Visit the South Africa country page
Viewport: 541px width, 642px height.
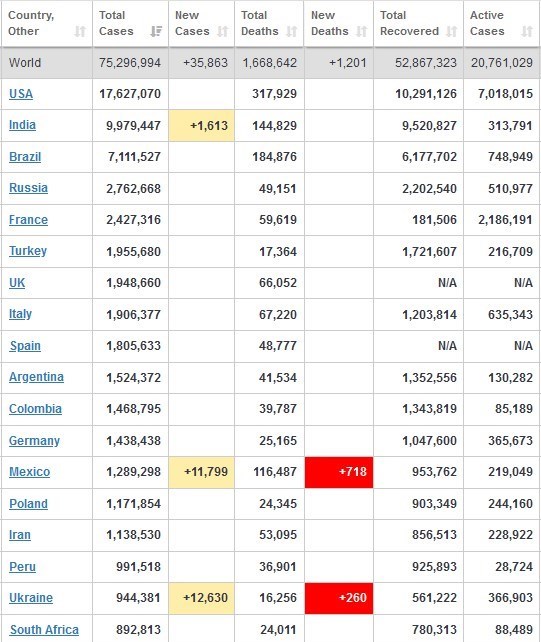44,630
